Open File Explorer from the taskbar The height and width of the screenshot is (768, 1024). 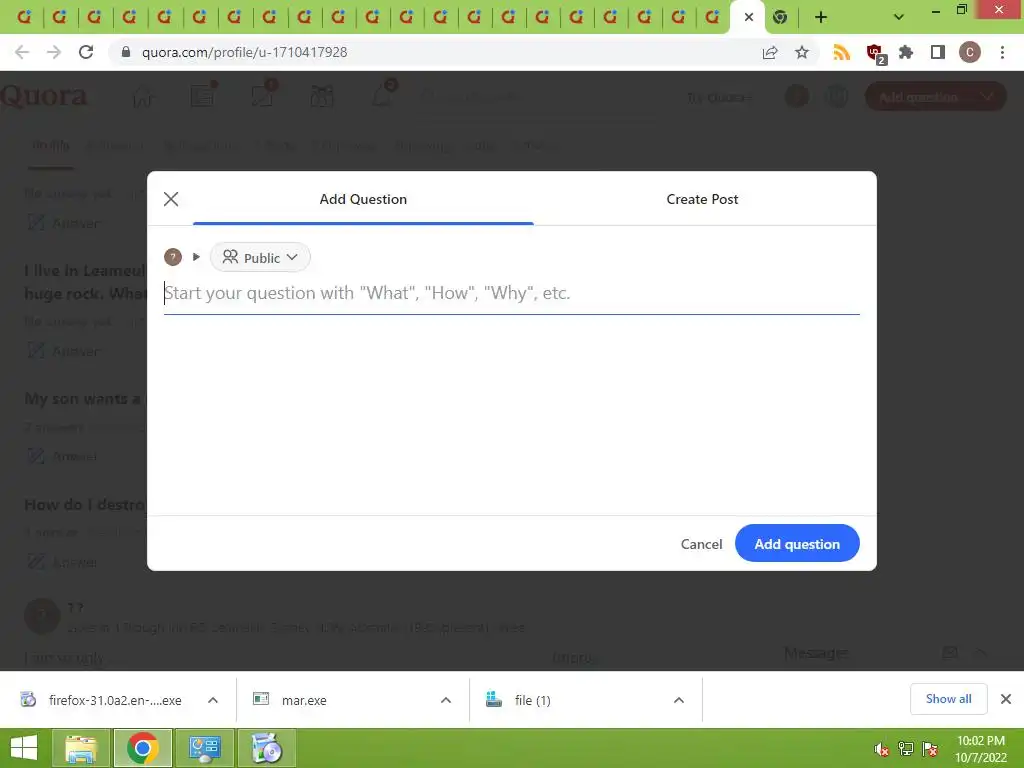81,748
